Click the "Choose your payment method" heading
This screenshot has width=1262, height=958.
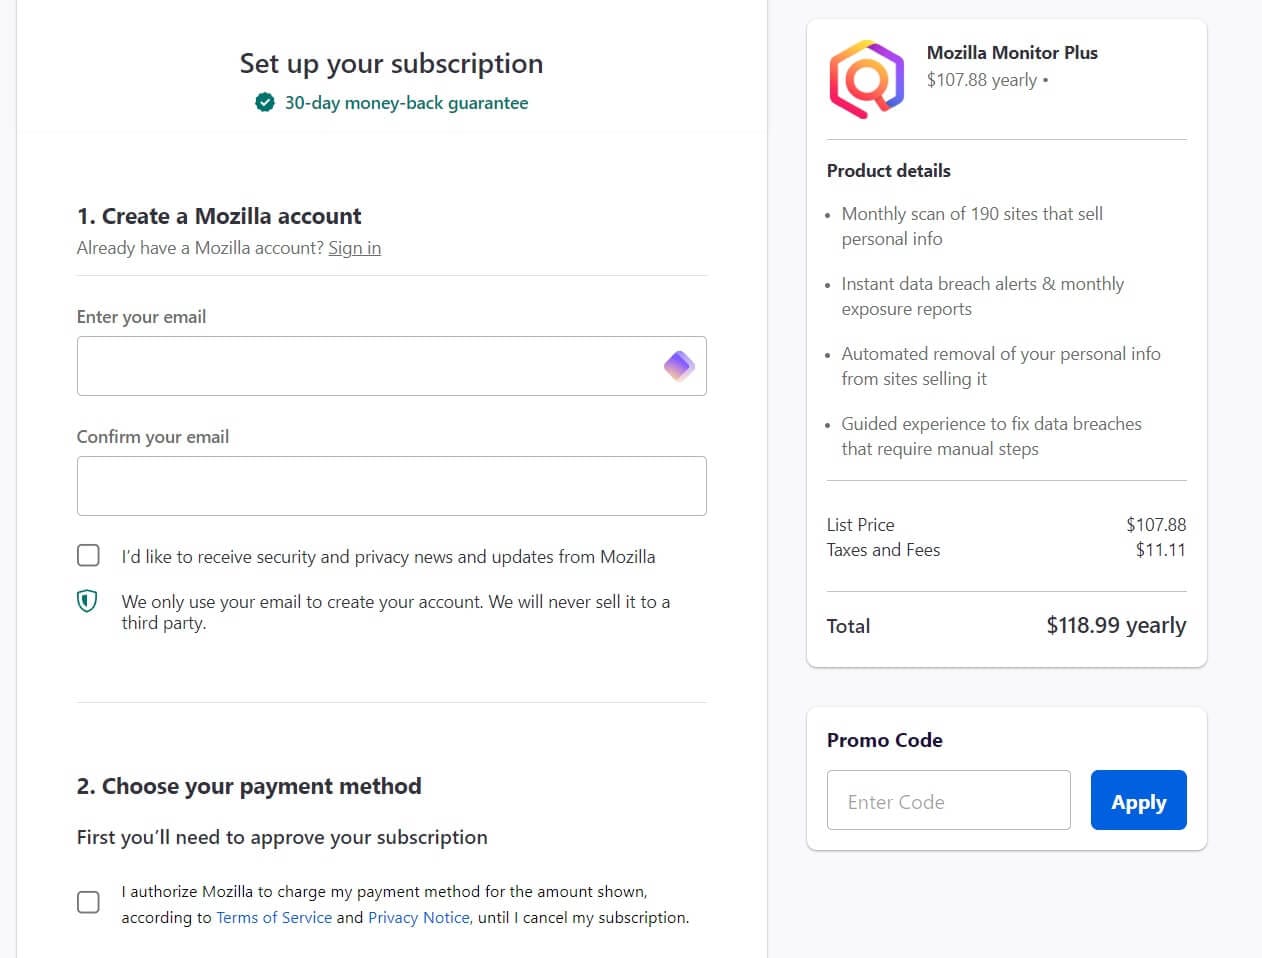(x=248, y=786)
